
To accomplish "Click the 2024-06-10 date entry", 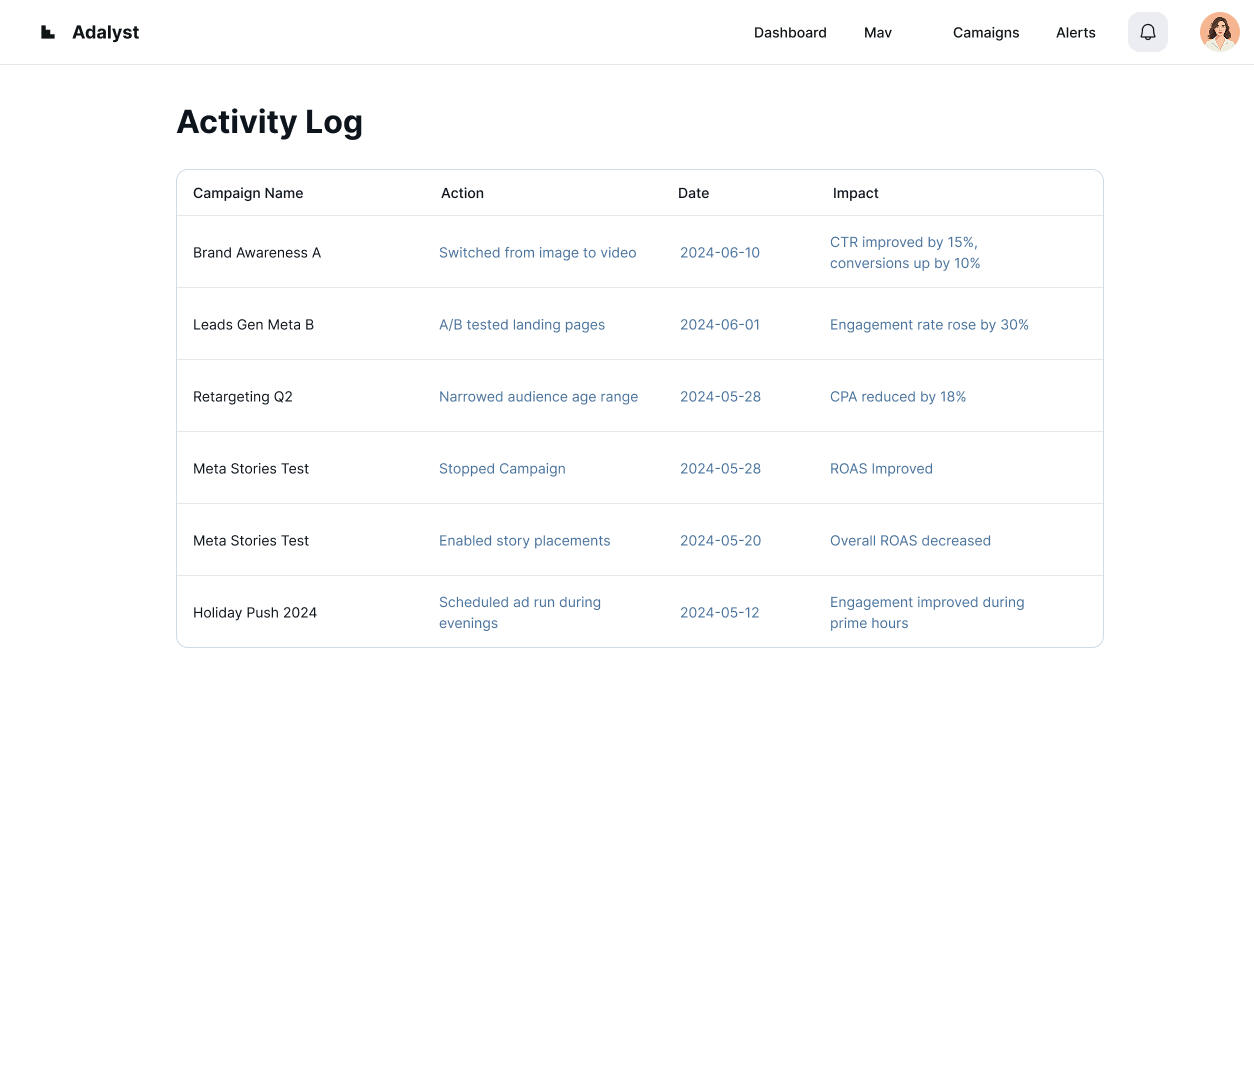I will [x=719, y=253].
